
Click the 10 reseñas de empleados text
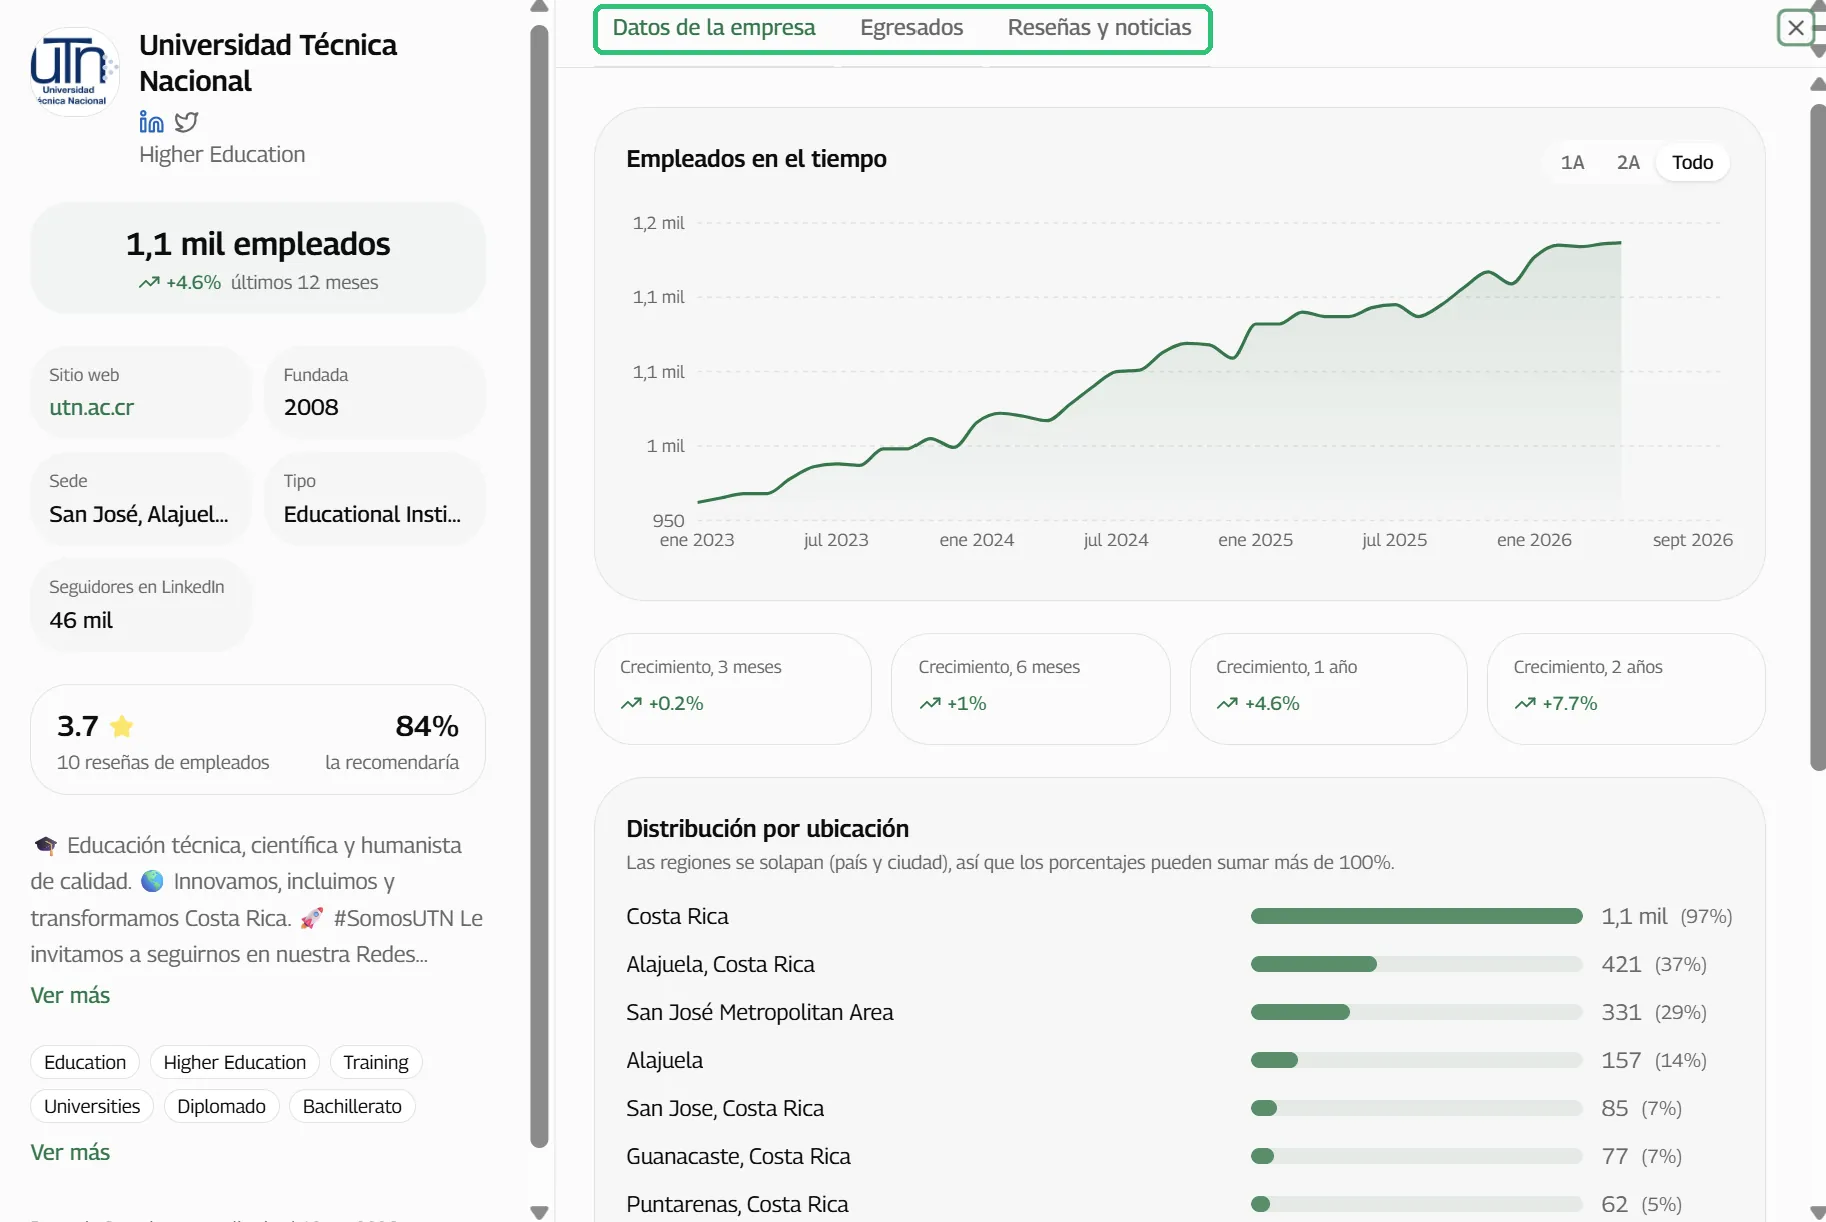(163, 762)
